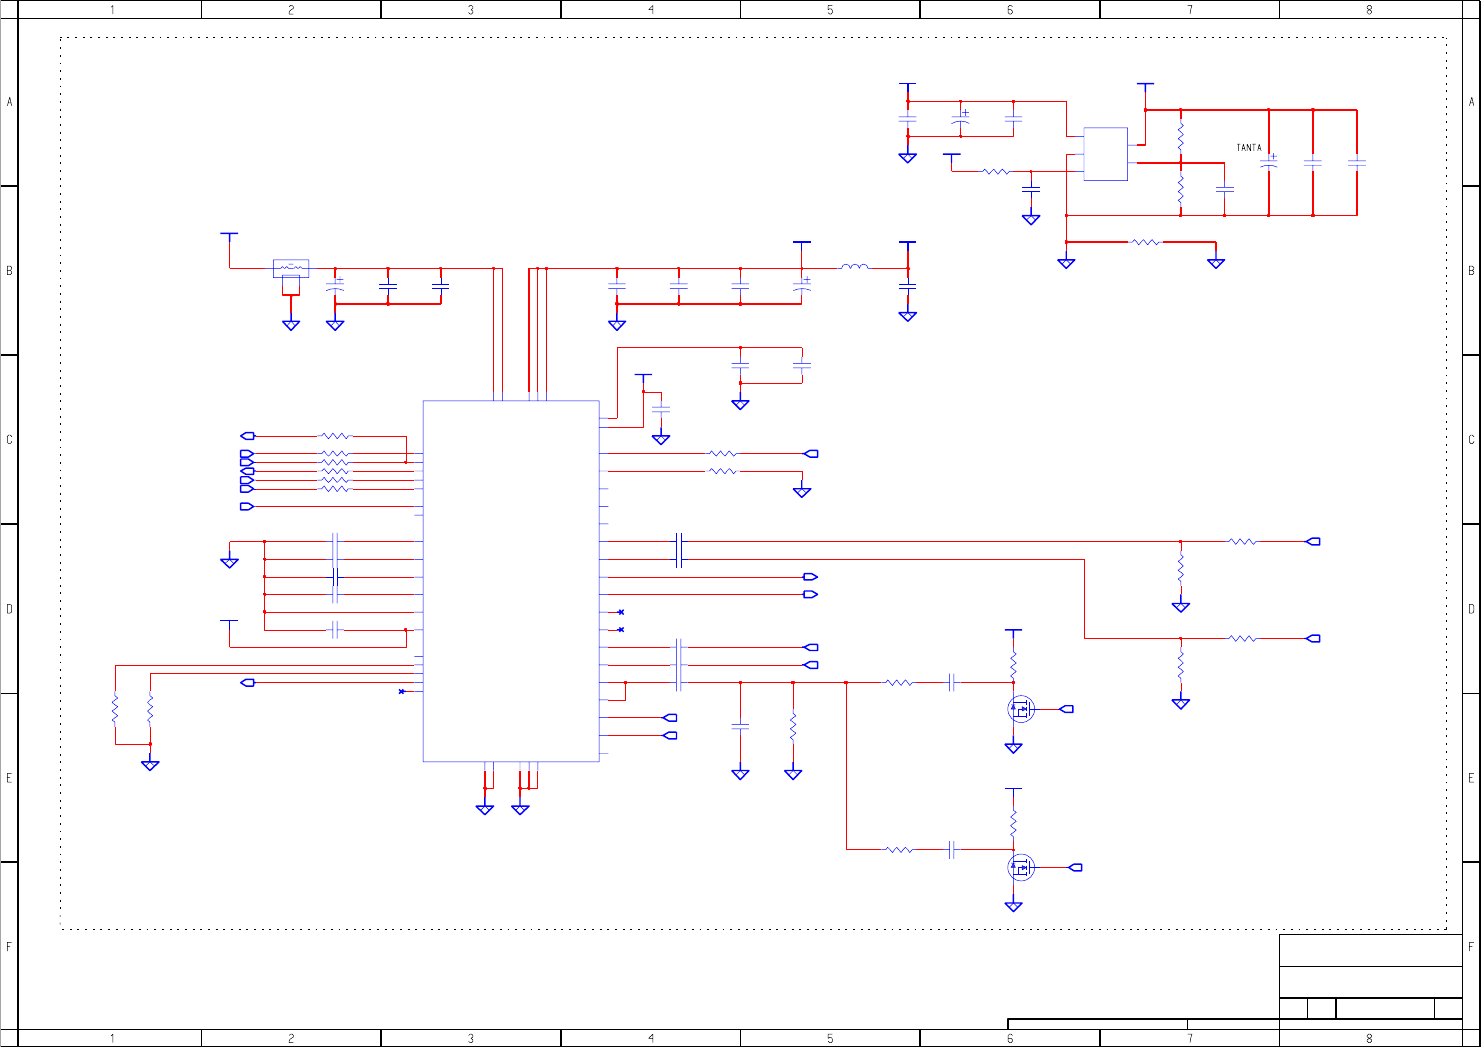Viewport: 1481px width, 1047px height.
Task: Pick the boxed filter component on the input rail
Action: (x=291, y=268)
